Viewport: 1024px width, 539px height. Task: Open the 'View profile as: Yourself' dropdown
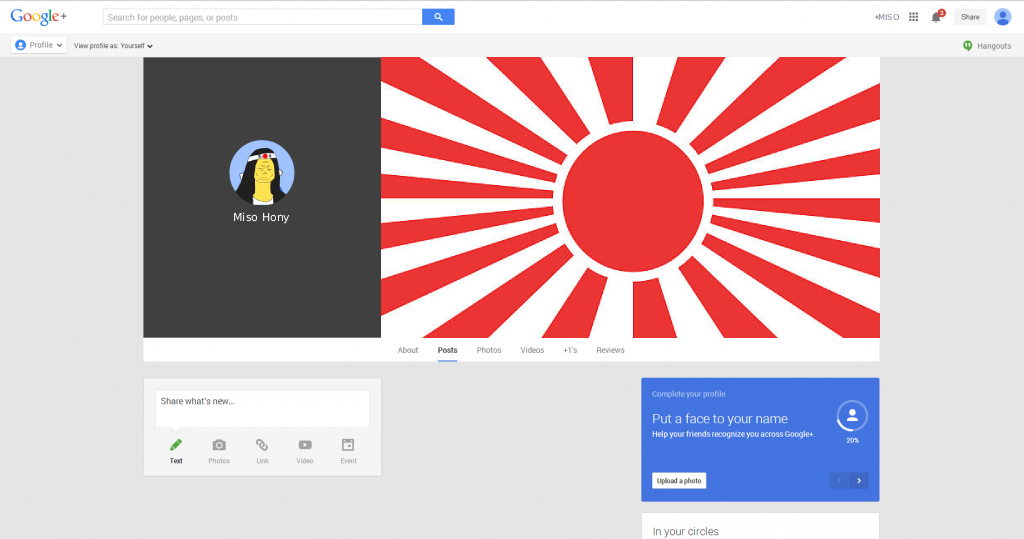pos(113,46)
